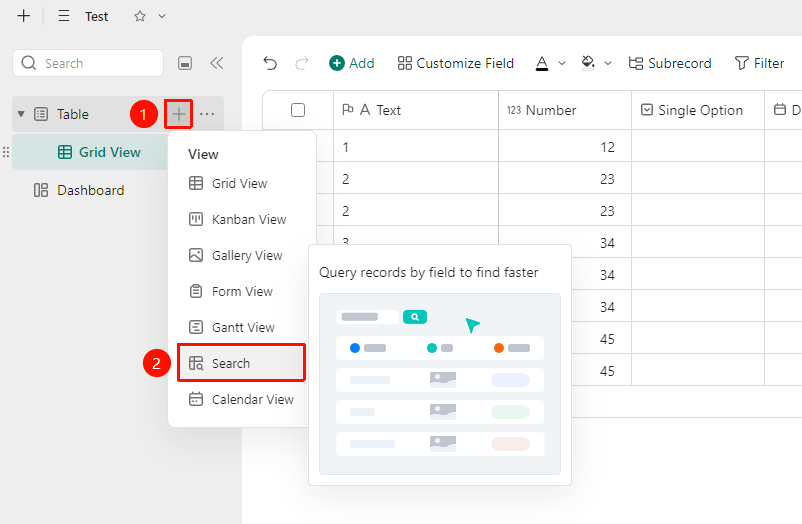Image resolution: width=802 pixels, height=524 pixels.
Task: Click the plus icon beside the menu icon
Action: pos(24,16)
